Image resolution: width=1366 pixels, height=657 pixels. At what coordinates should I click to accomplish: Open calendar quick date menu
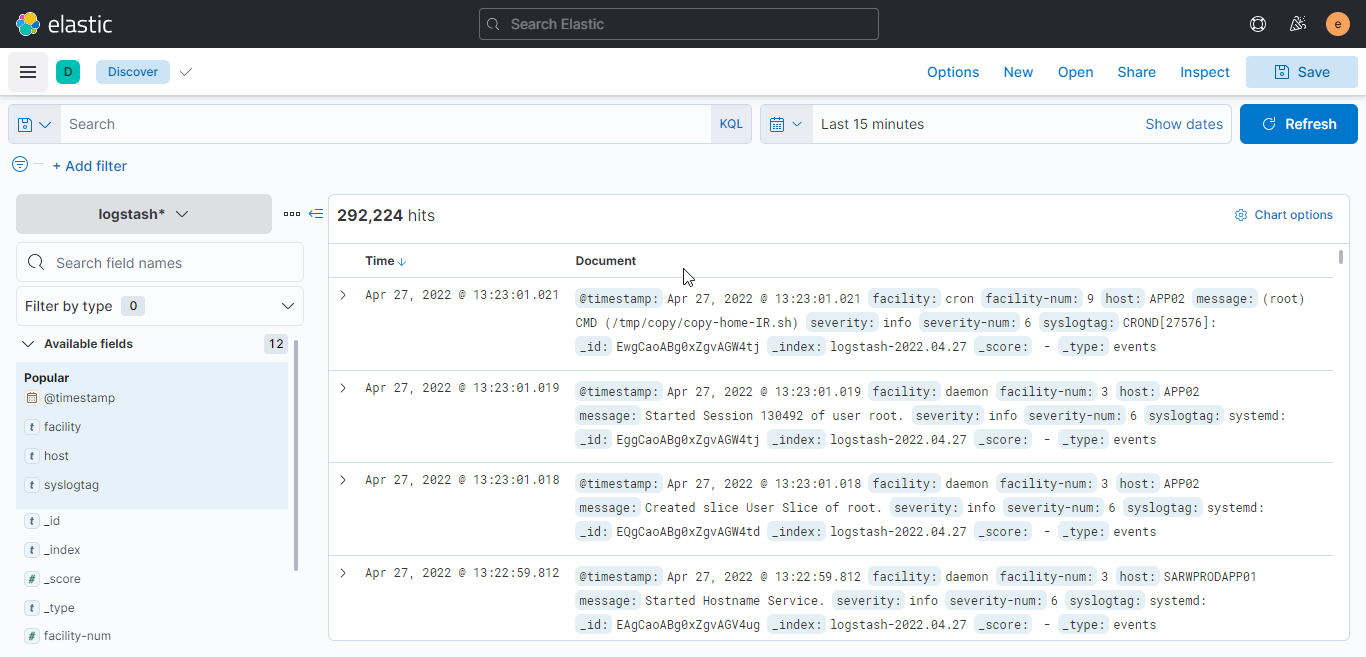coord(786,124)
